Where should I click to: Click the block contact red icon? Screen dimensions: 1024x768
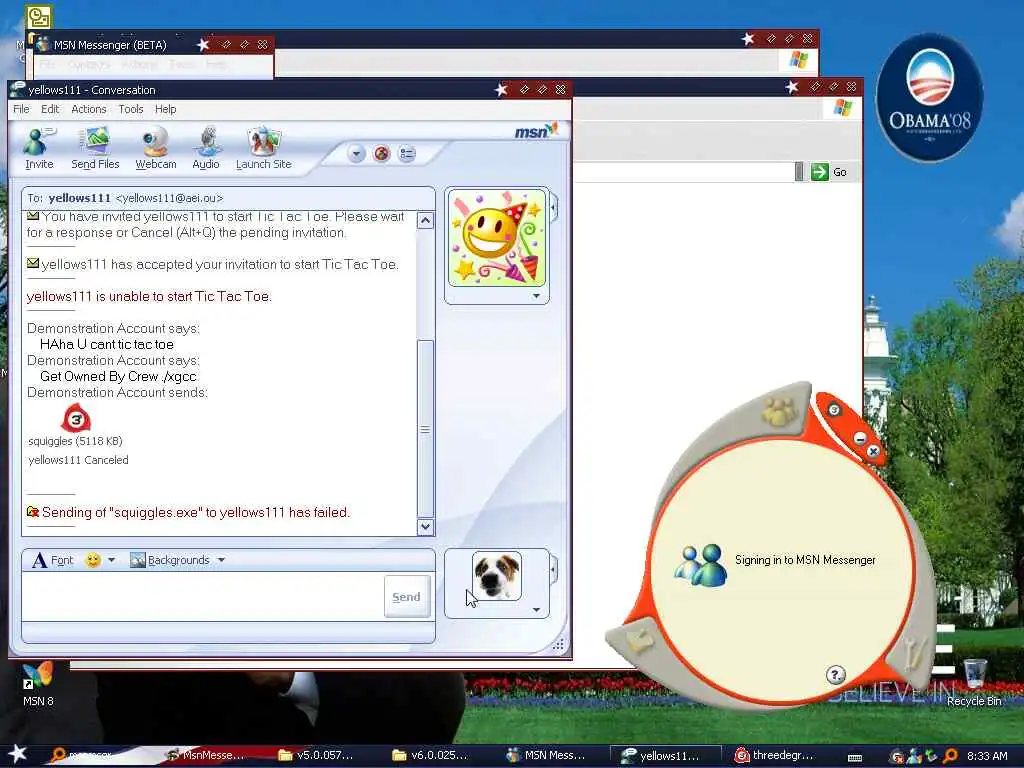tap(381, 154)
